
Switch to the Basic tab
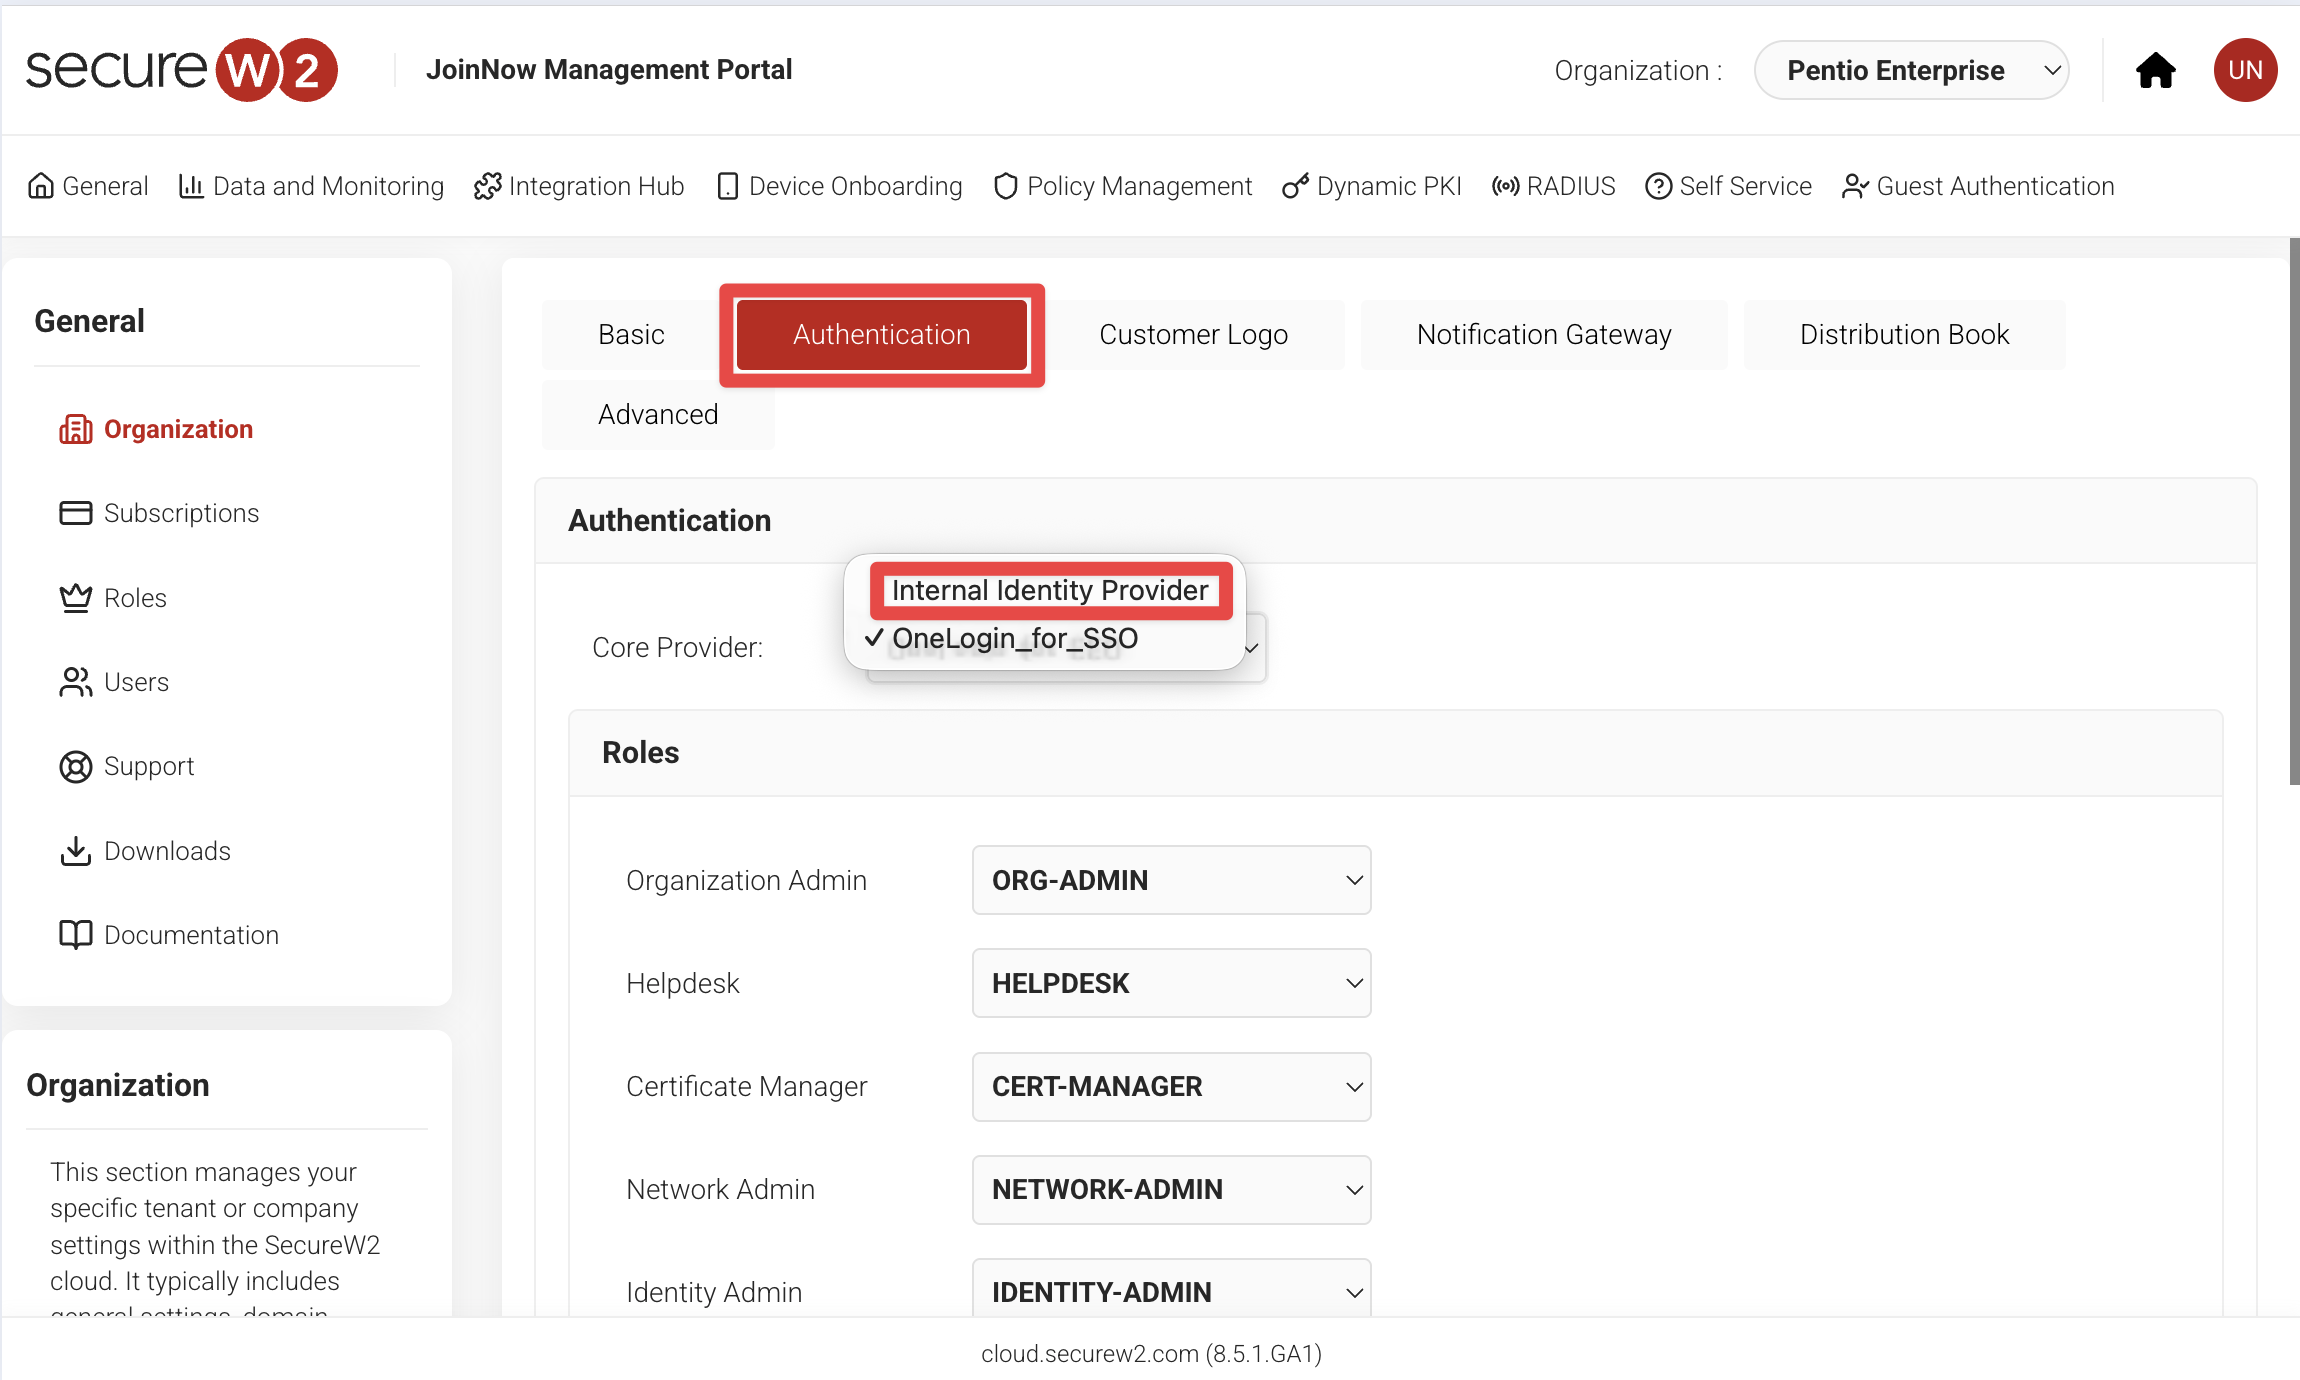(631, 334)
